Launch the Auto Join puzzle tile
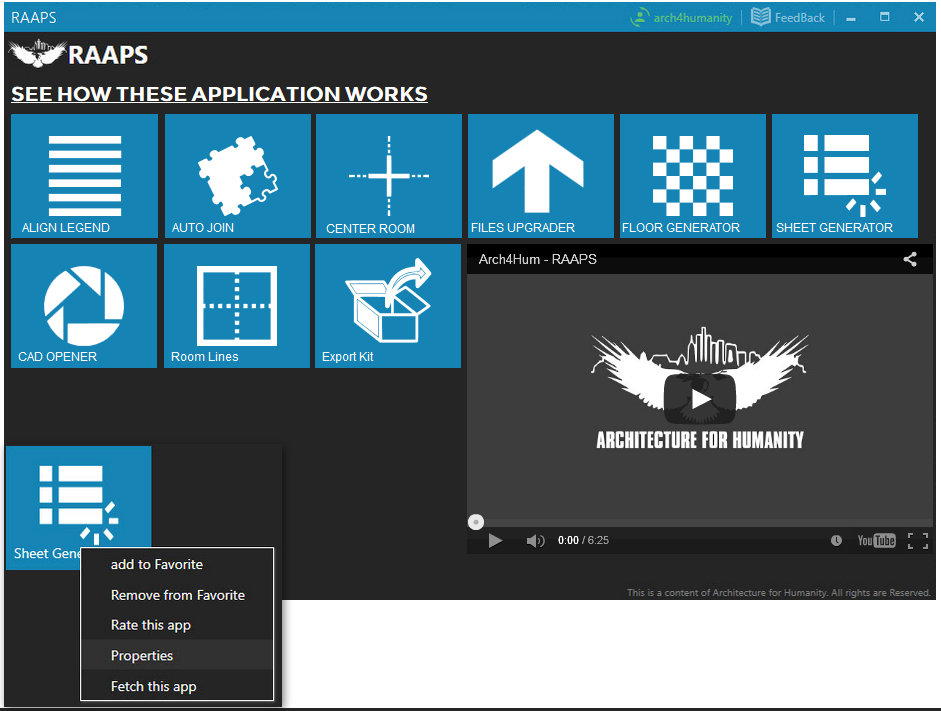The width and height of the screenshot is (941, 711). (x=238, y=176)
